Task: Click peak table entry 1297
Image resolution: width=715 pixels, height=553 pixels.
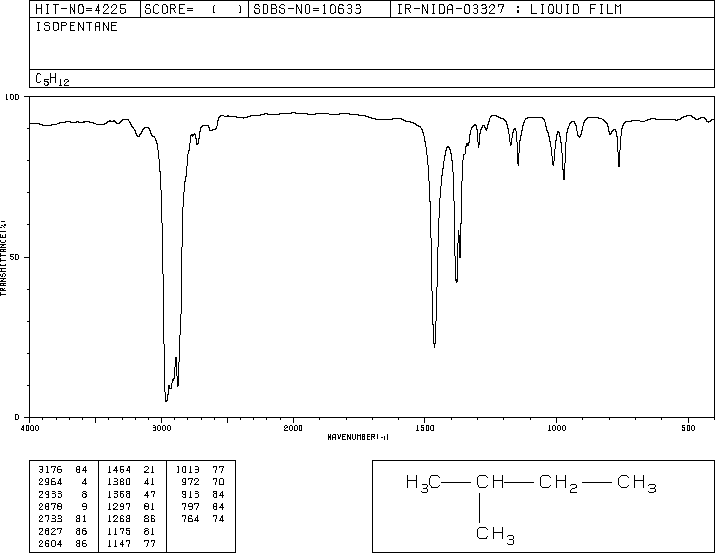Action: [x=119, y=506]
